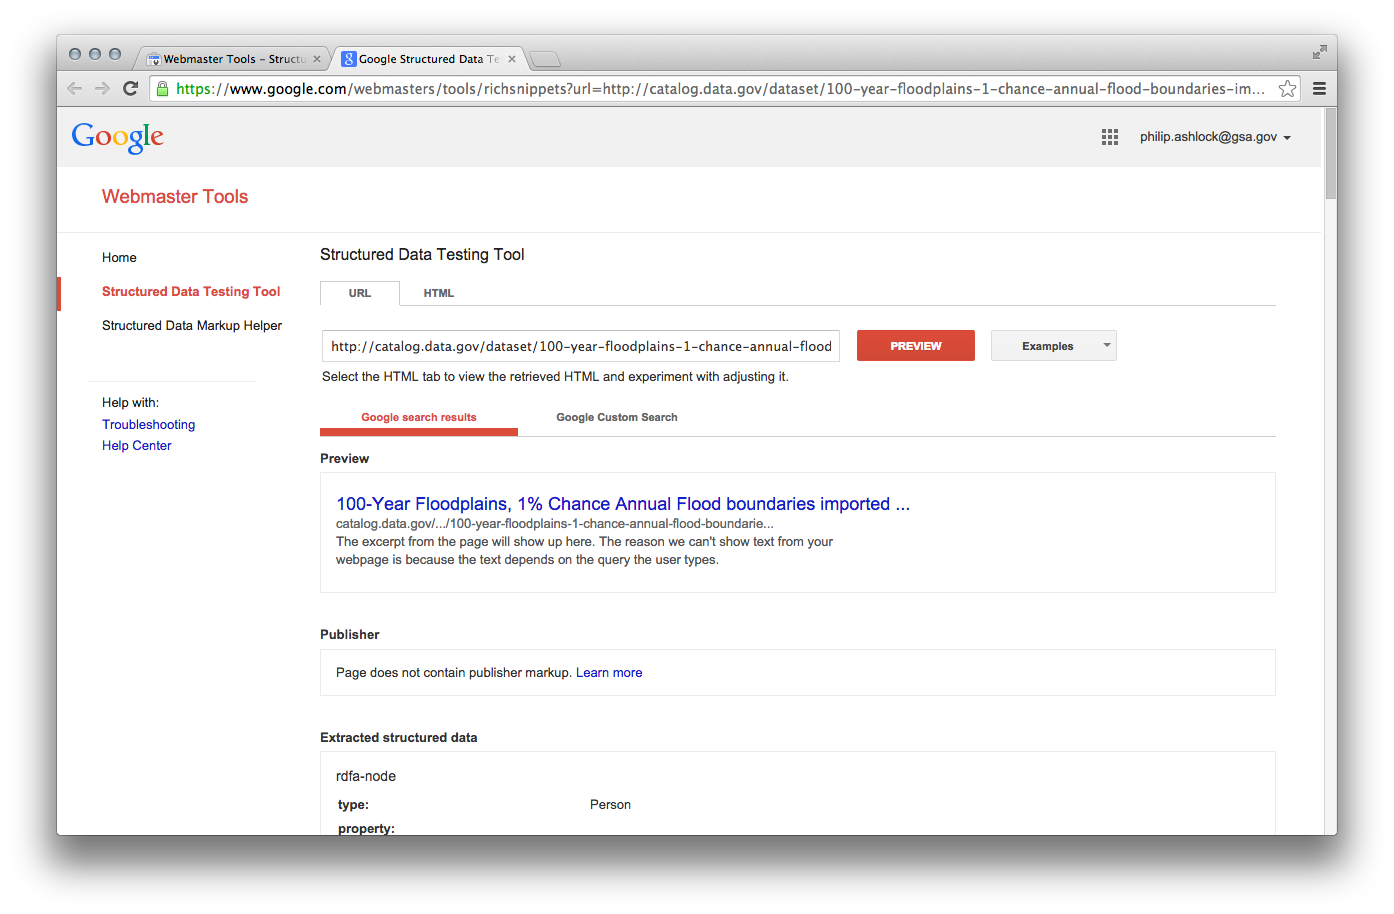Go back using browser back arrow
Viewport: 1394px width, 914px height.
(x=74, y=88)
